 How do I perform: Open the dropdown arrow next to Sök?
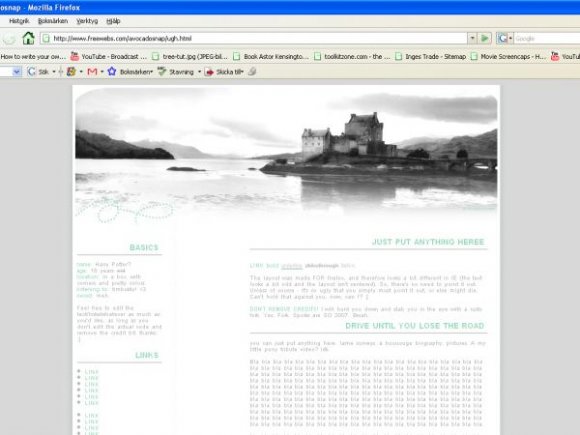[x=54, y=72]
